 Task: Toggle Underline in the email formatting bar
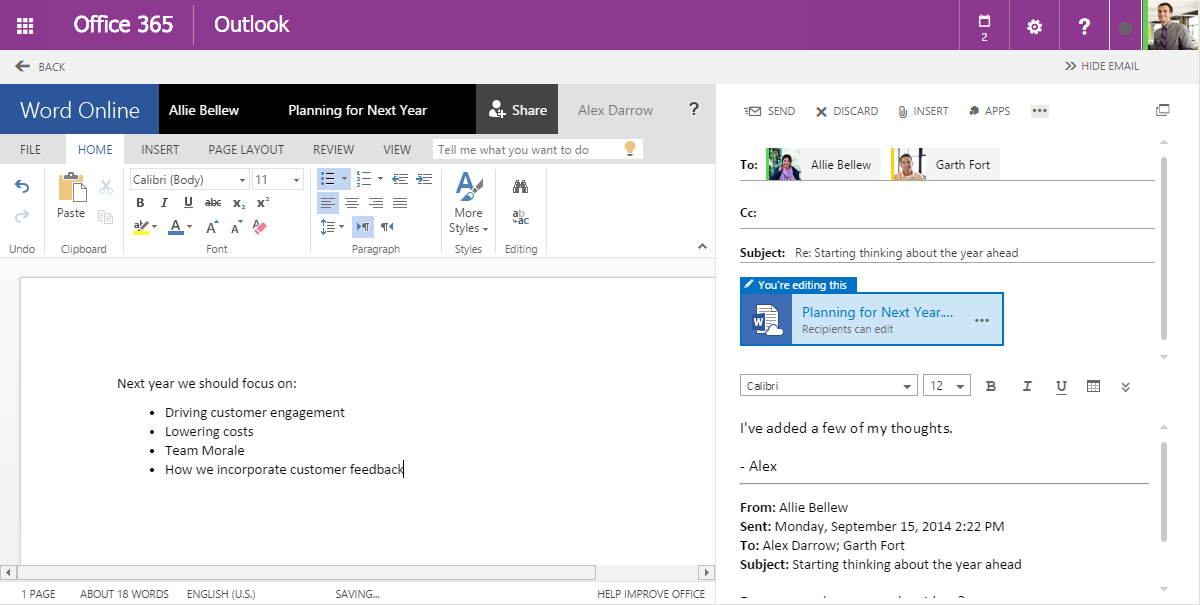tap(1061, 386)
